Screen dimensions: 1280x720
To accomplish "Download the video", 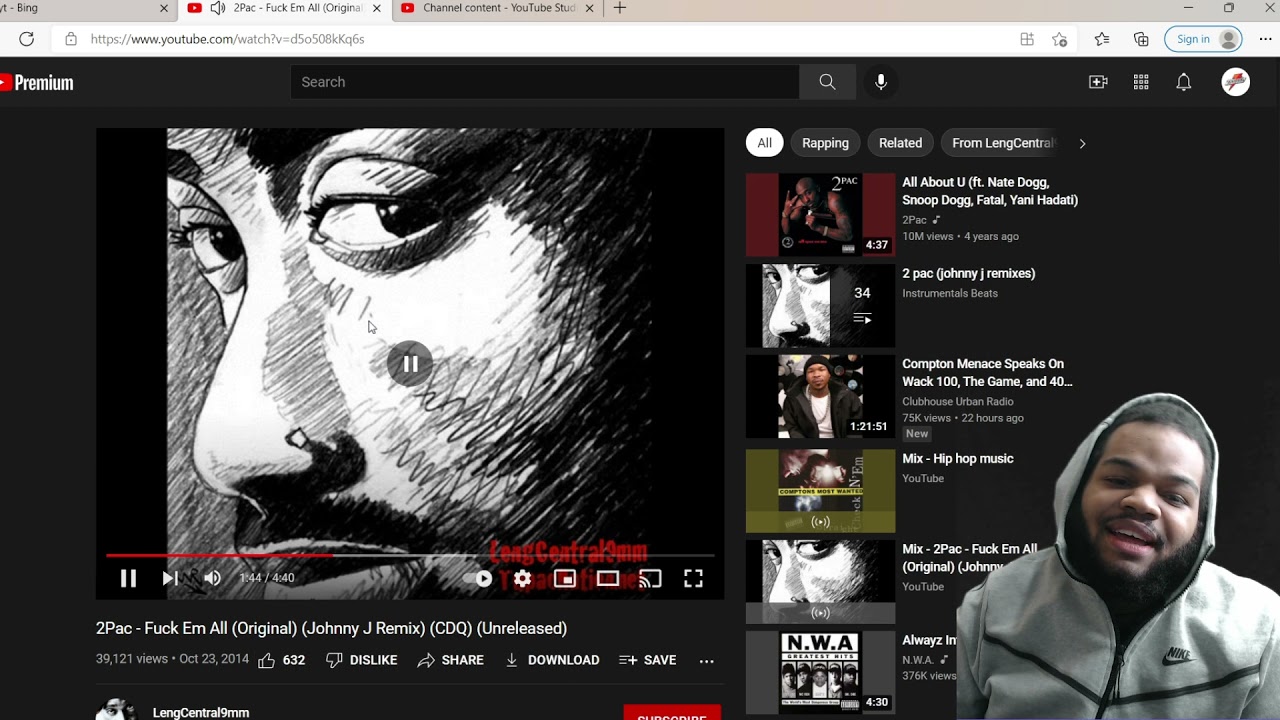I will coord(552,660).
